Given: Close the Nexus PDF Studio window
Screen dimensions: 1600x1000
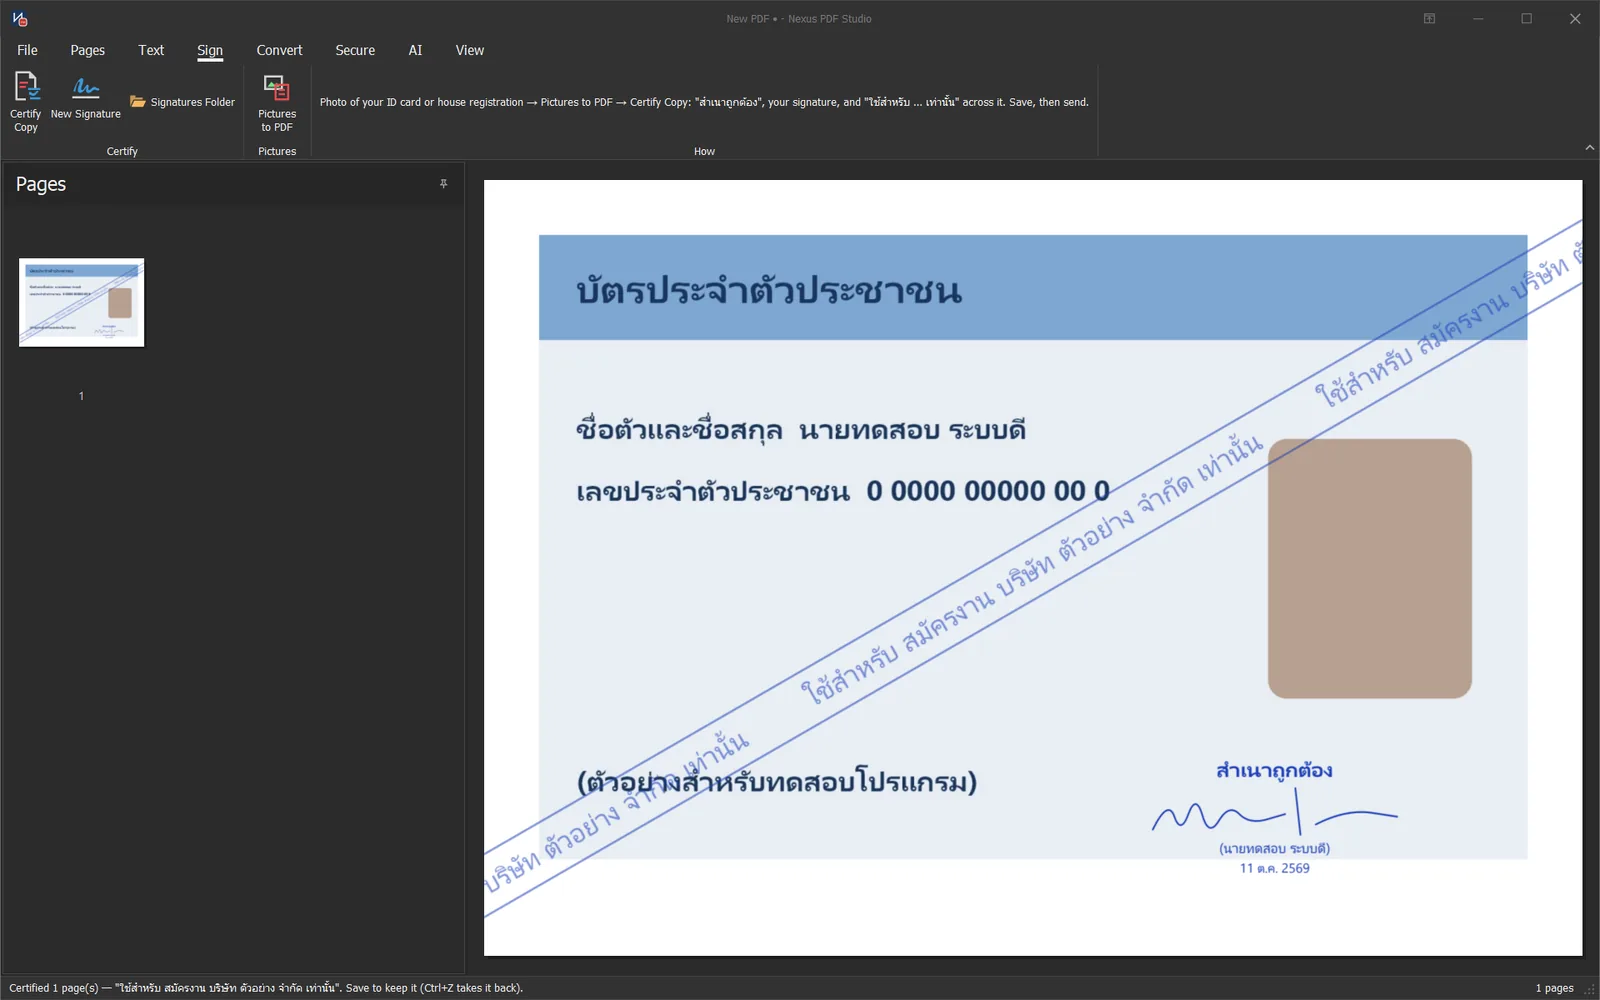Looking at the screenshot, I should point(1575,18).
